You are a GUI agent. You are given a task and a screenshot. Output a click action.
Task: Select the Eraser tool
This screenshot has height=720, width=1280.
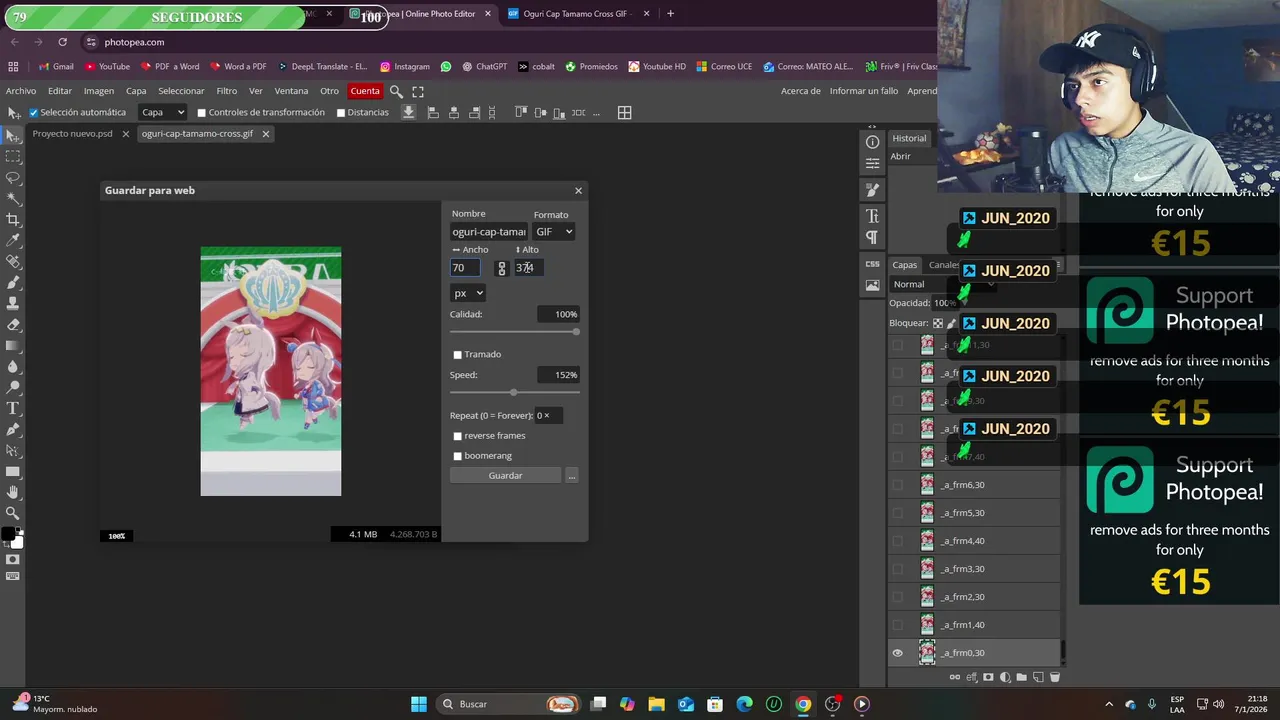point(13,325)
